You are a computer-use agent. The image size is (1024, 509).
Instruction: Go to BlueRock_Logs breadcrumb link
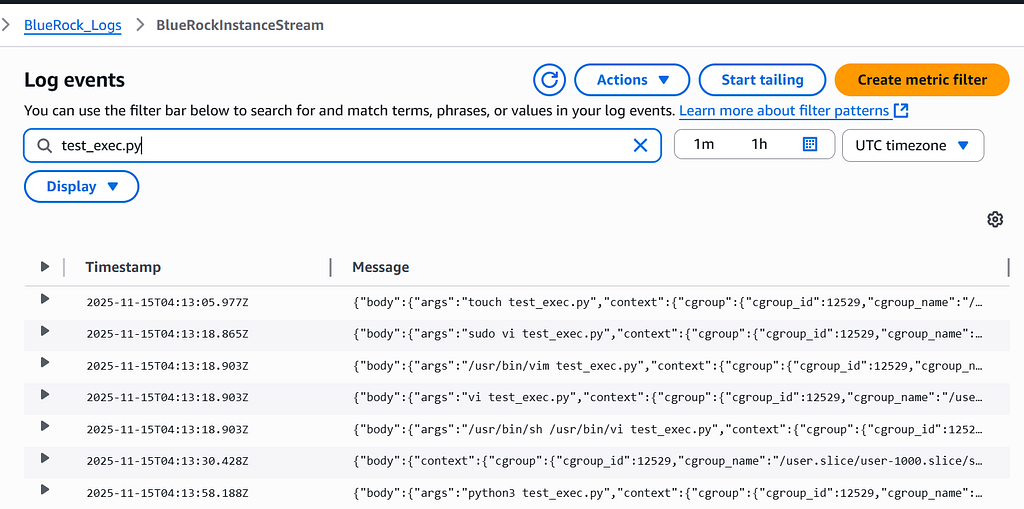(72, 25)
